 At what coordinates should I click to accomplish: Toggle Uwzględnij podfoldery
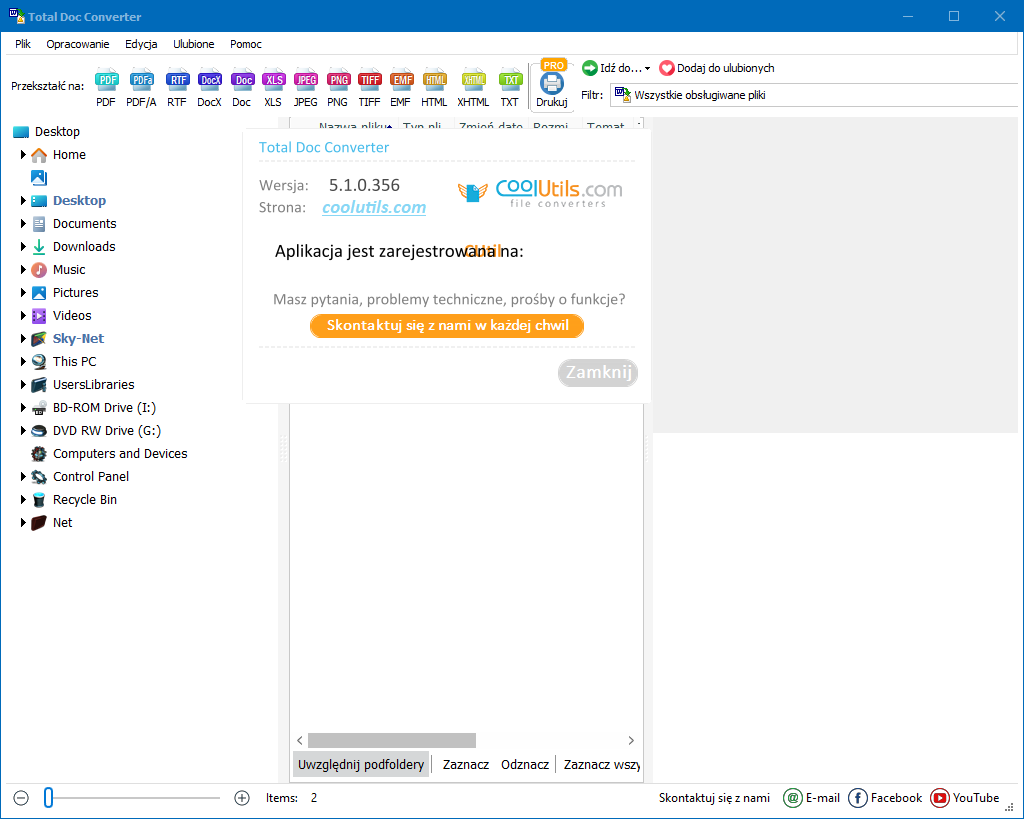coord(361,764)
